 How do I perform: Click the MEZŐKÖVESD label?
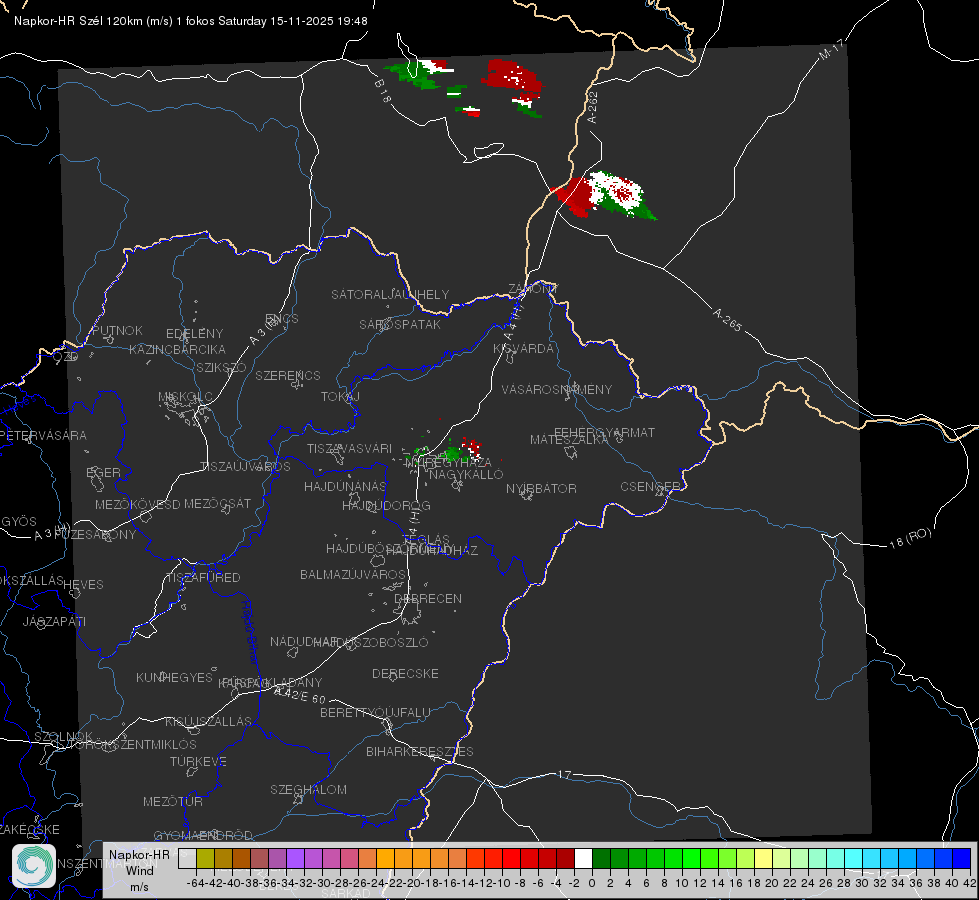click(137, 504)
